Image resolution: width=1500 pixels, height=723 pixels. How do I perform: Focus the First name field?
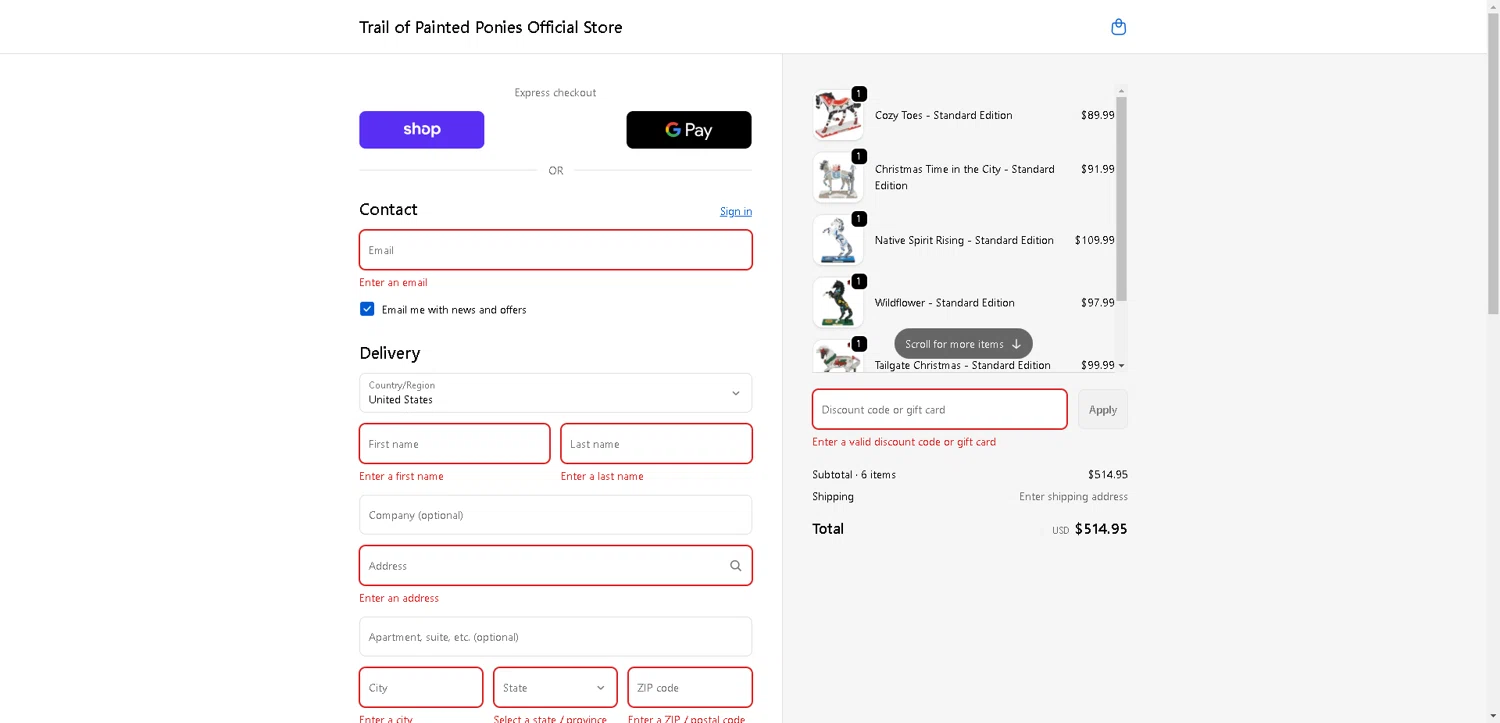455,444
